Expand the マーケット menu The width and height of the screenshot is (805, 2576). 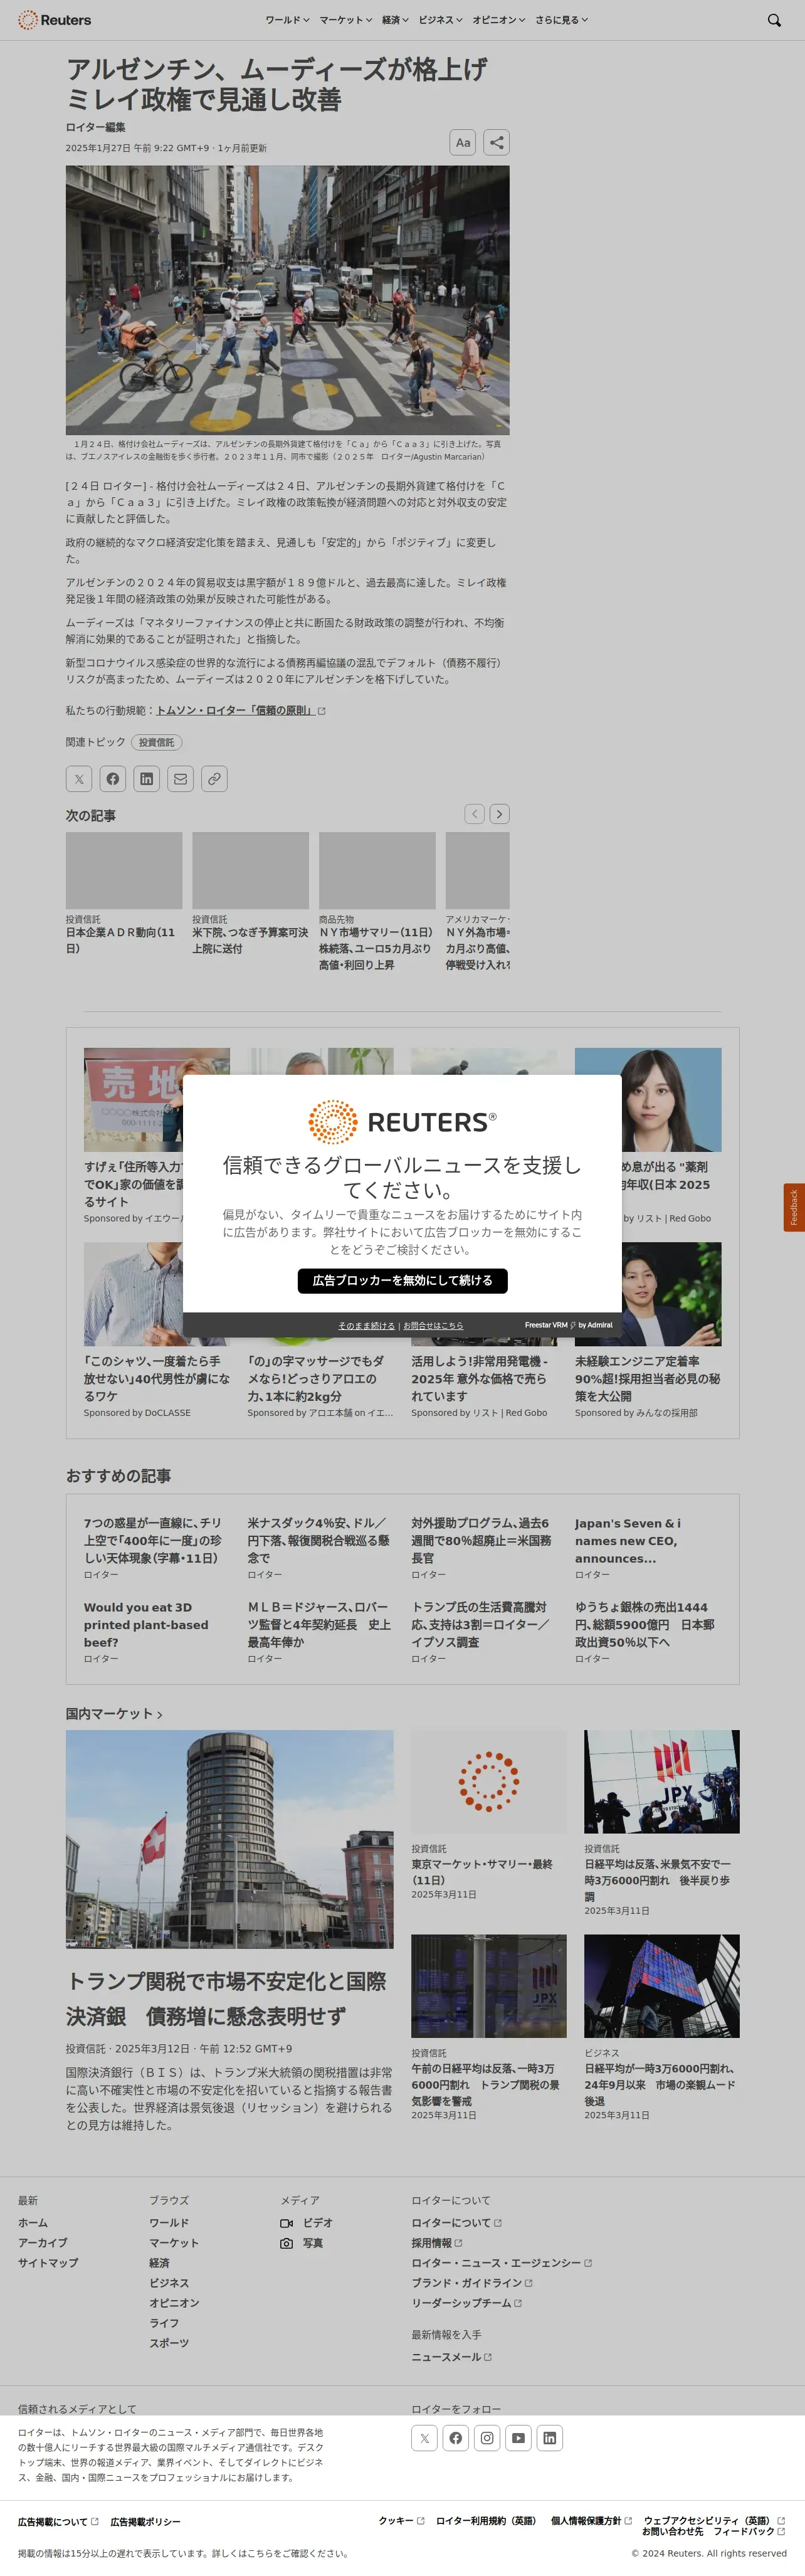coord(346,20)
